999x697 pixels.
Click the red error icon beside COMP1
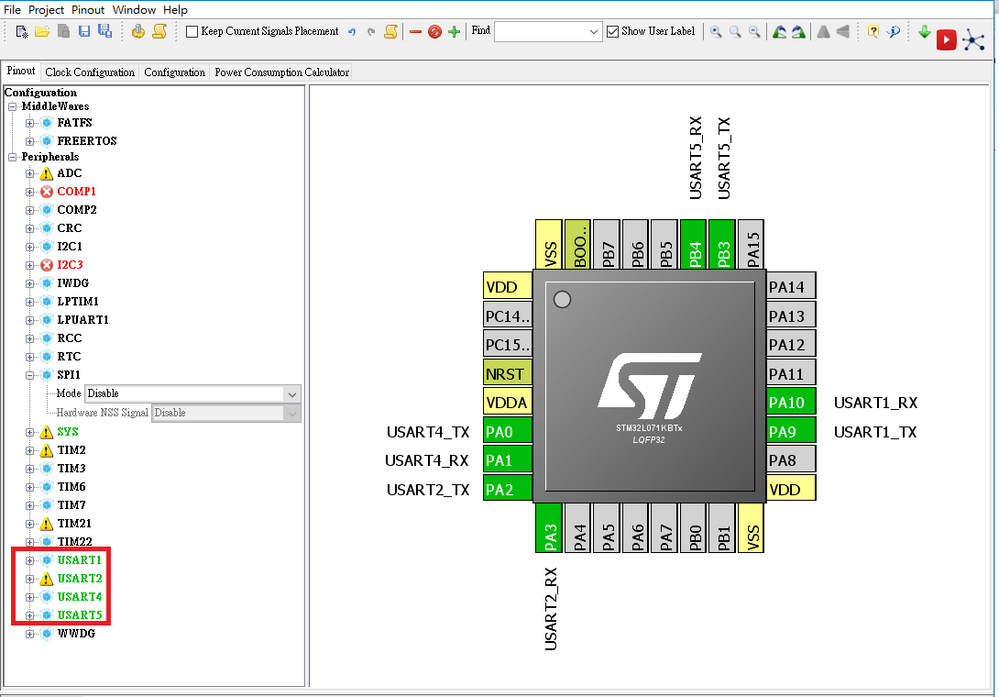point(47,192)
